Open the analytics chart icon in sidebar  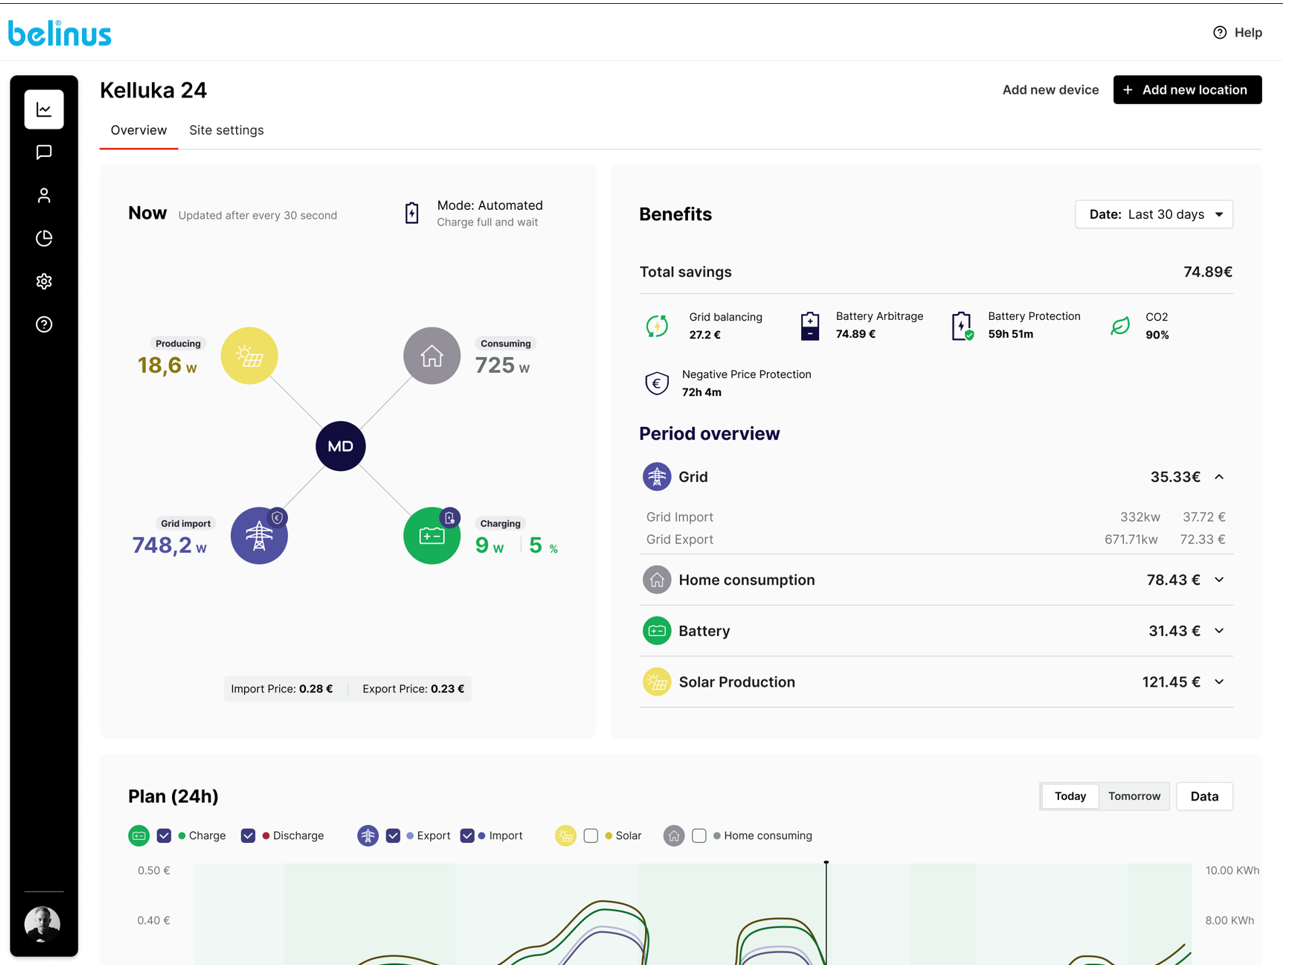click(44, 110)
